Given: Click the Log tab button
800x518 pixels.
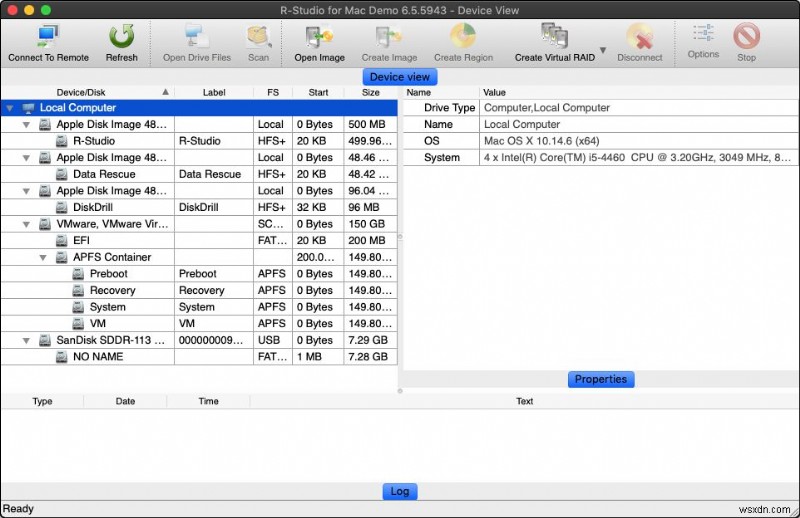Looking at the screenshot, I should pyautogui.click(x=399, y=491).
